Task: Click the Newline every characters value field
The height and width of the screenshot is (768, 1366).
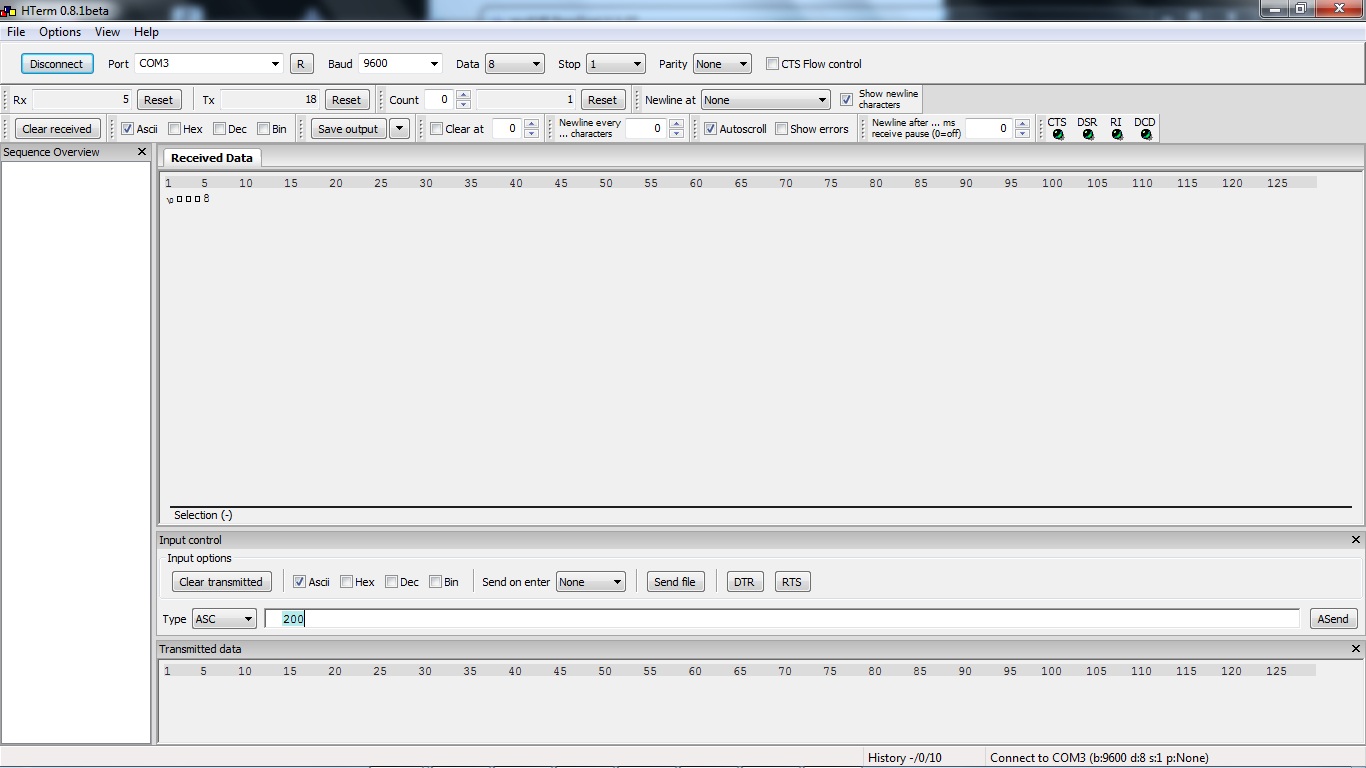Action: pyautogui.click(x=647, y=129)
